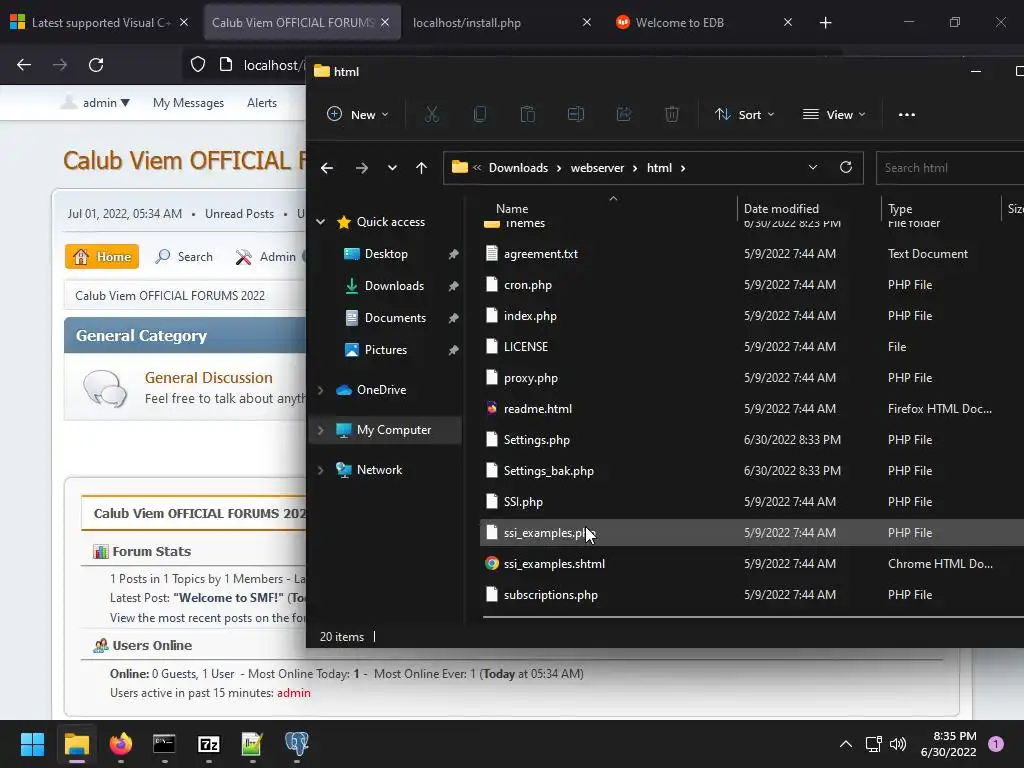
Task: Click the Date modified column header
Action: pyautogui.click(x=781, y=209)
